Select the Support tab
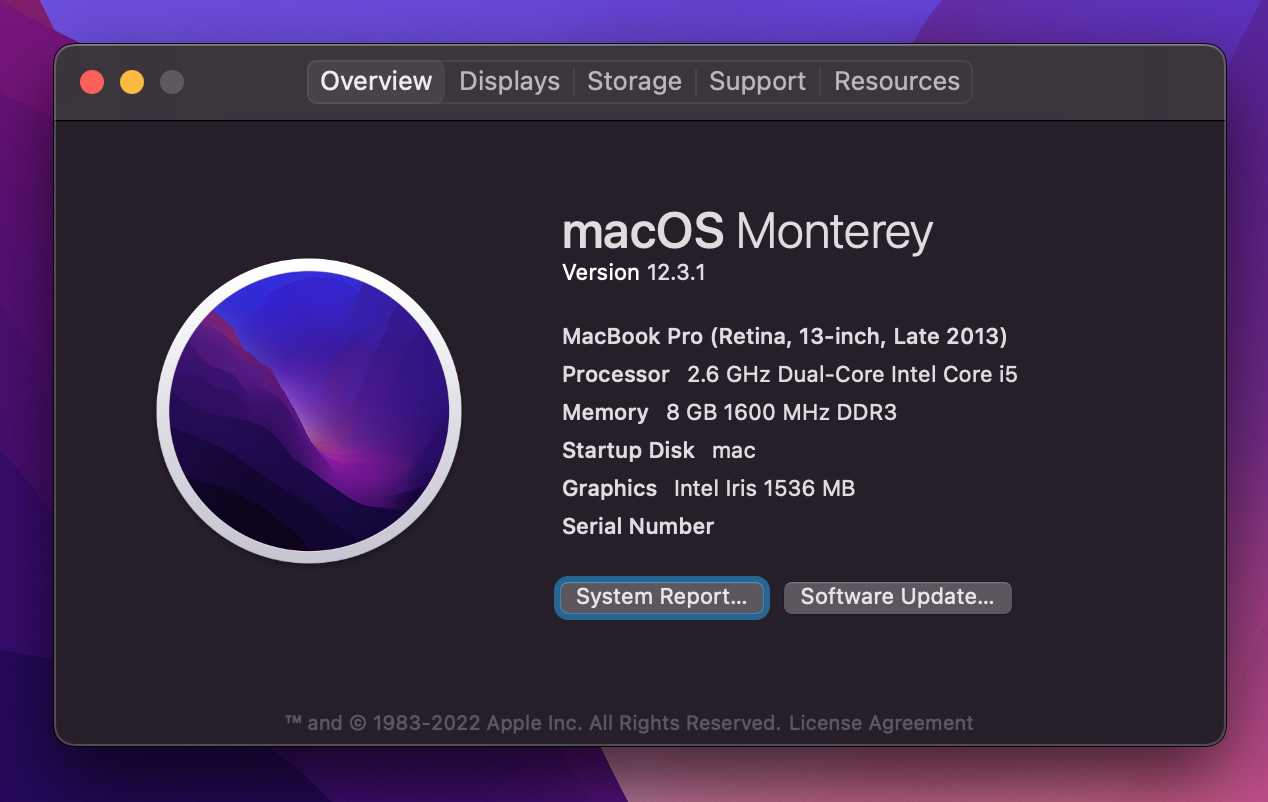 coord(757,81)
